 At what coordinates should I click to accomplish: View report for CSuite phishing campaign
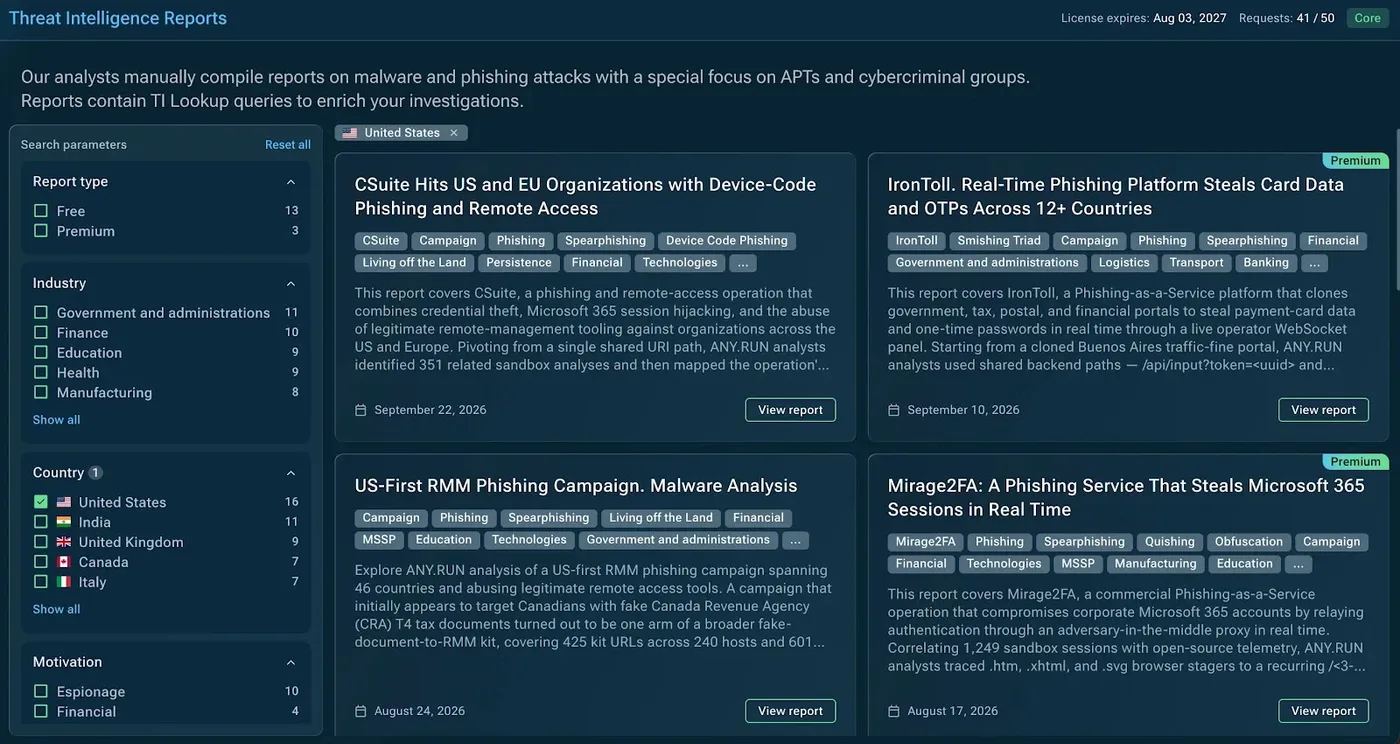coord(790,410)
